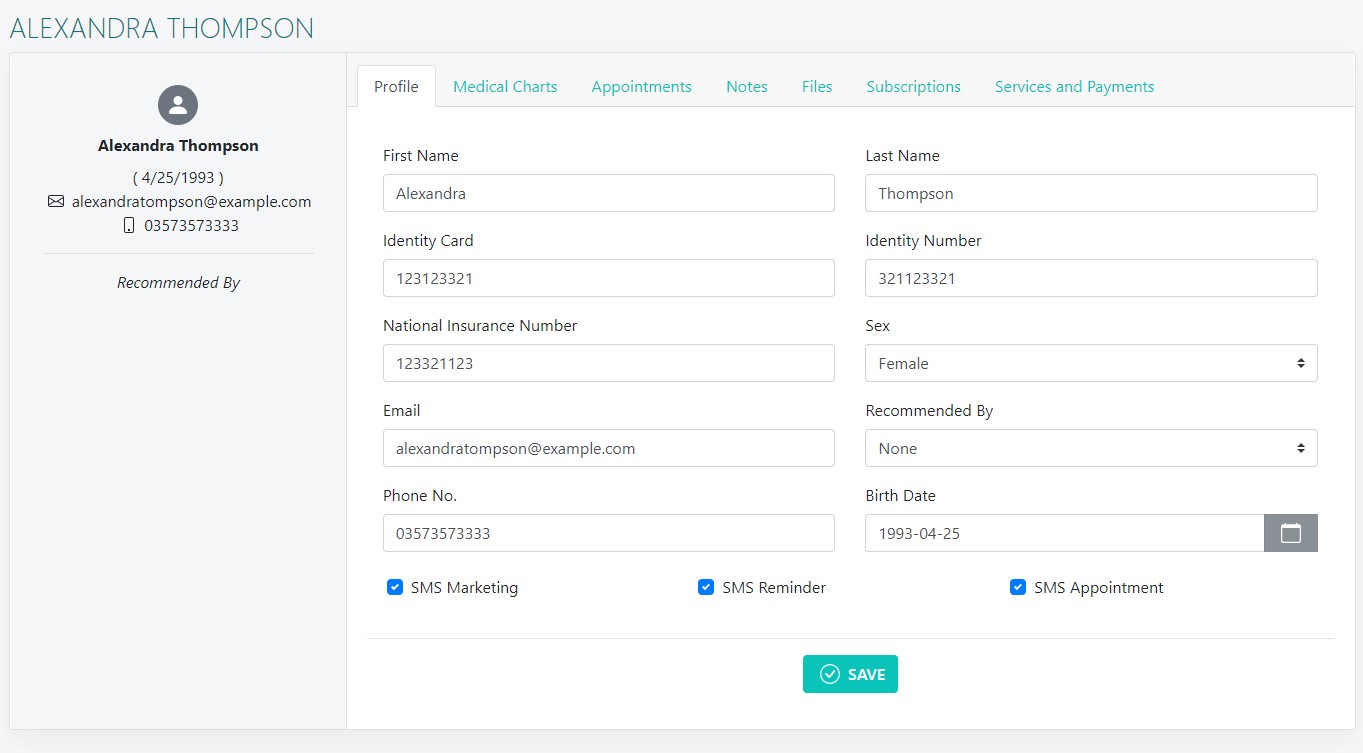The height and width of the screenshot is (753, 1363).
Task: Click the mobile phone icon in sidebar
Action: coord(129,226)
